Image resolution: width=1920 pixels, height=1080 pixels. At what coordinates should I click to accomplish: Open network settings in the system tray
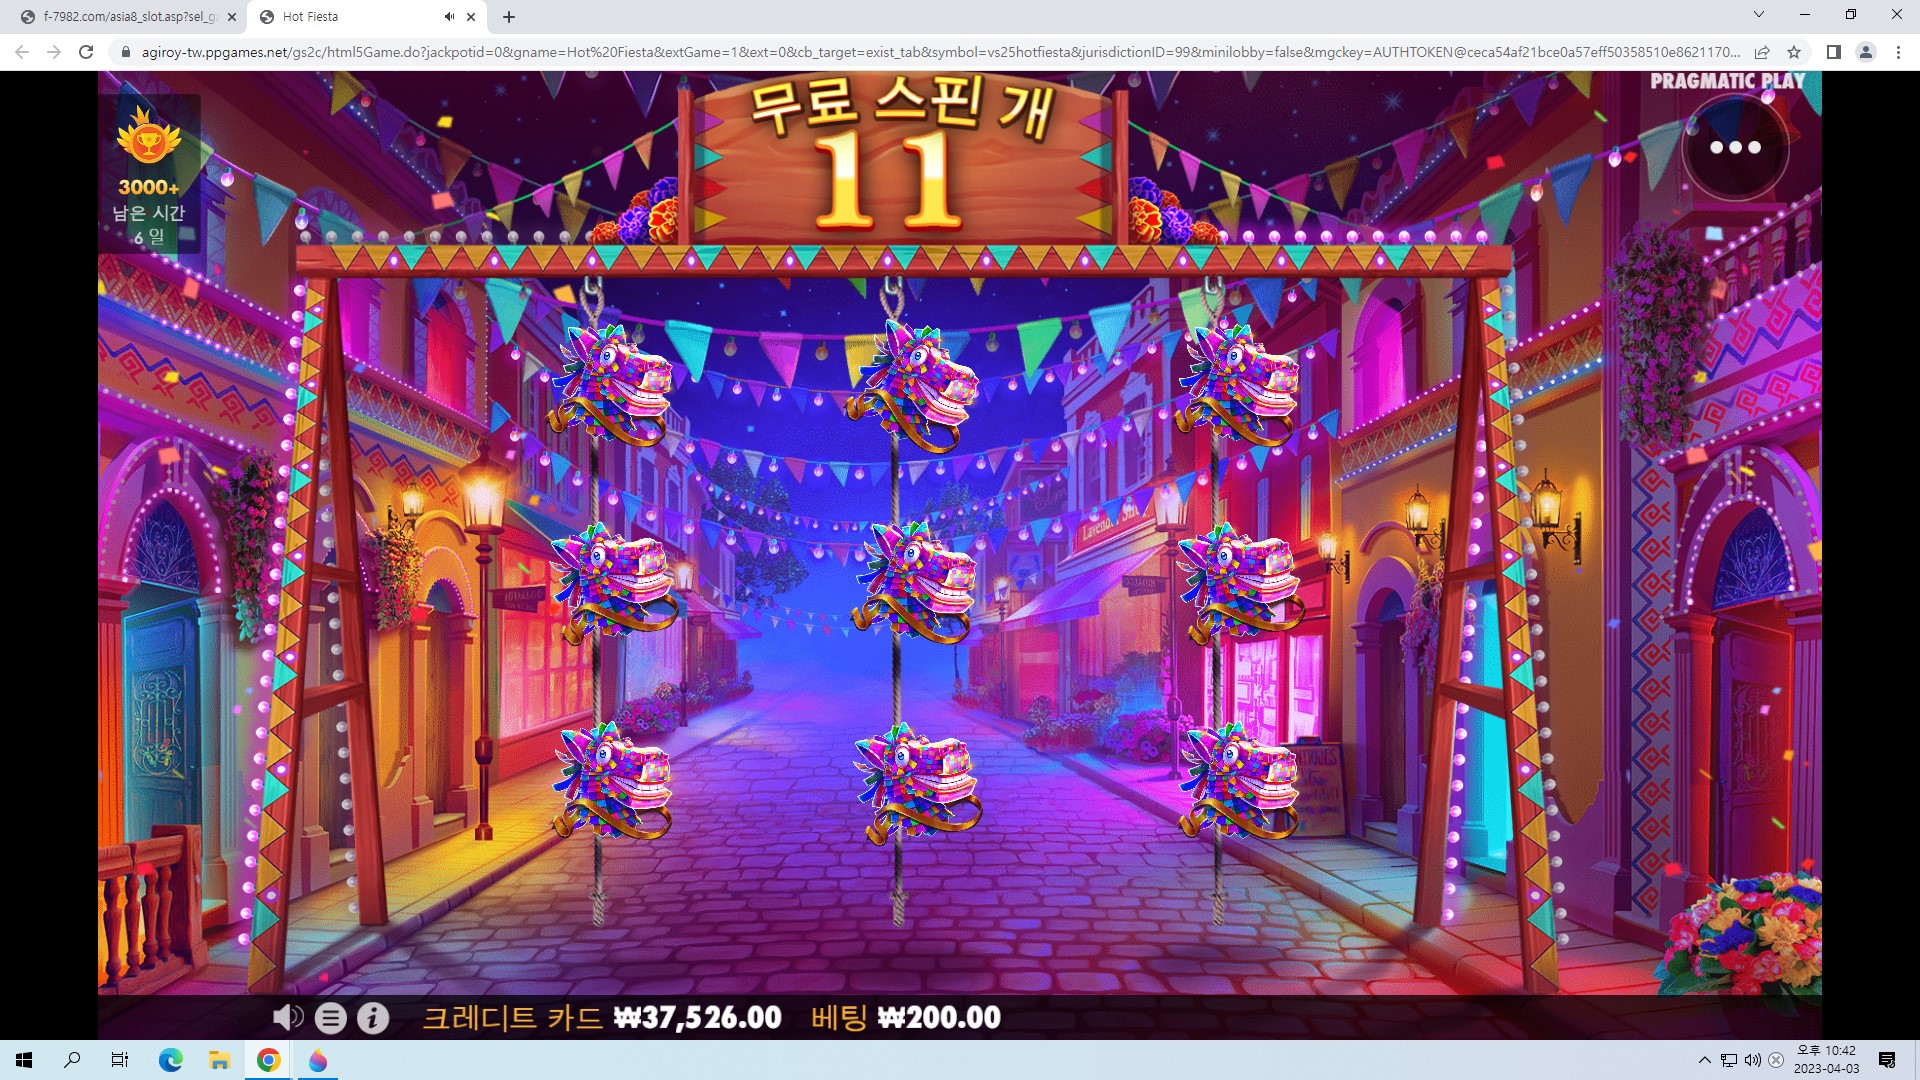coord(1729,1060)
